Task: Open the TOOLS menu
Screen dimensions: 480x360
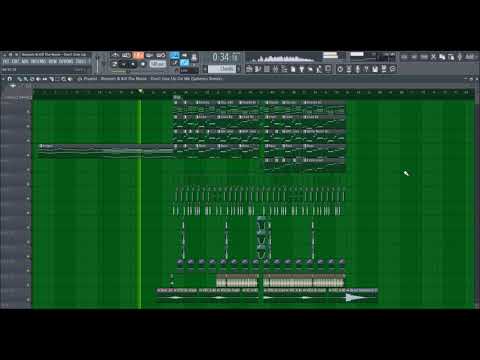Action: click(x=81, y=62)
